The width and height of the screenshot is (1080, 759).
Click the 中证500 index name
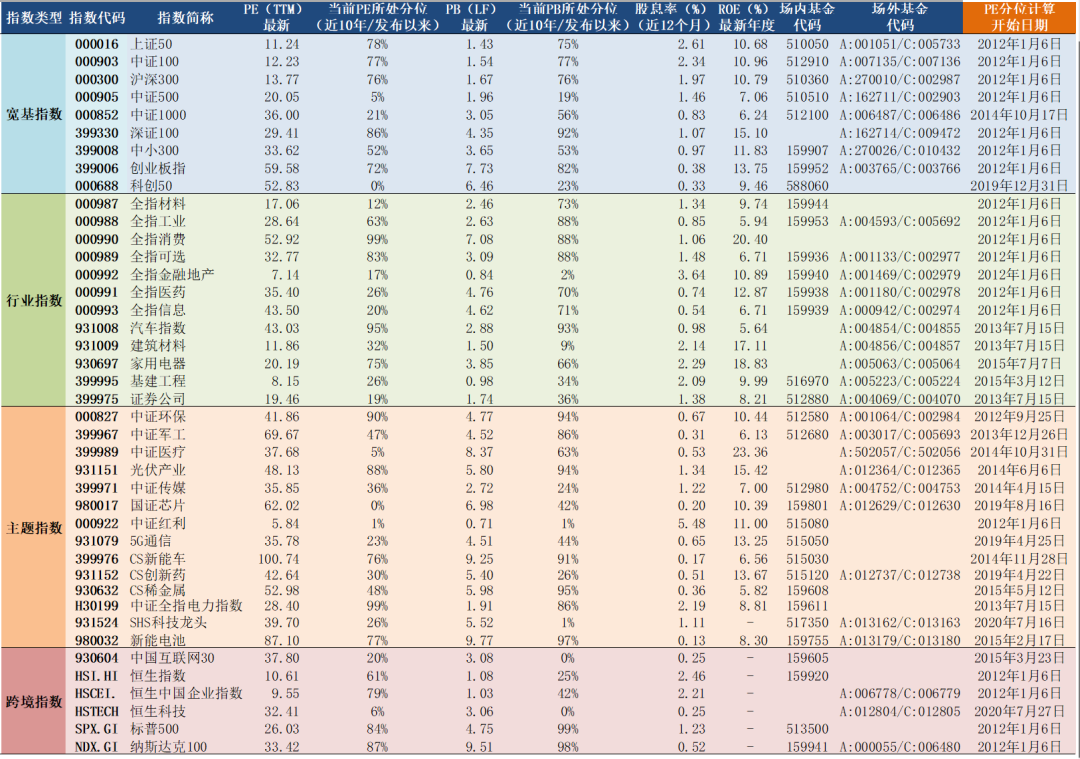[x=154, y=97]
